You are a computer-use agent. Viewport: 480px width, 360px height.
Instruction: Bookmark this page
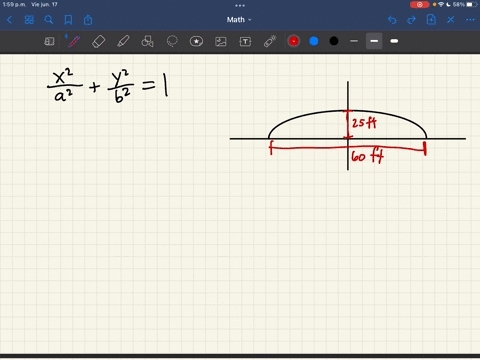click(x=68, y=20)
